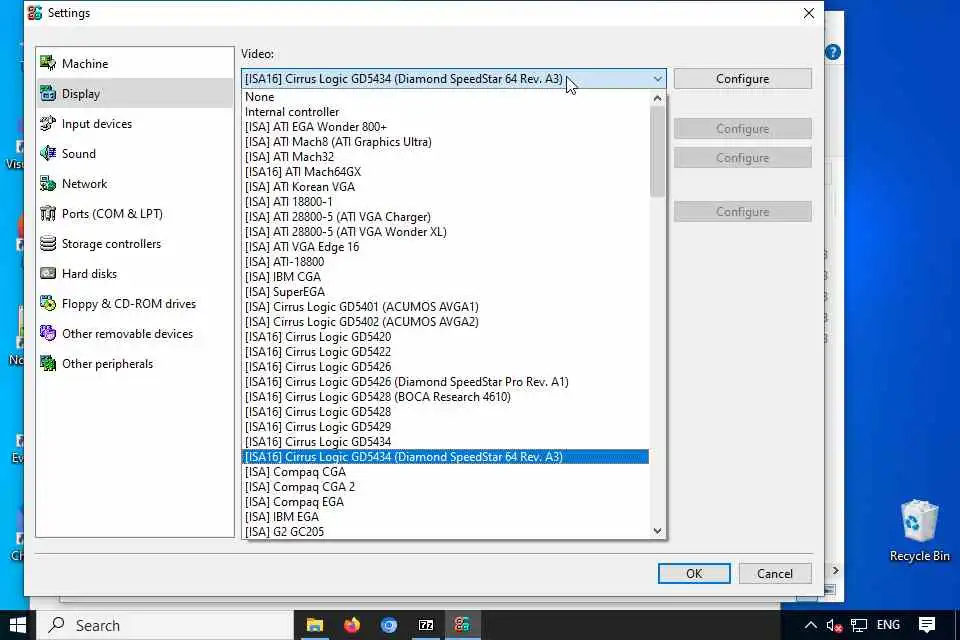Select Internal controller video option
The height and width of the screenshot is (640, 960).
tap(445, 111)
